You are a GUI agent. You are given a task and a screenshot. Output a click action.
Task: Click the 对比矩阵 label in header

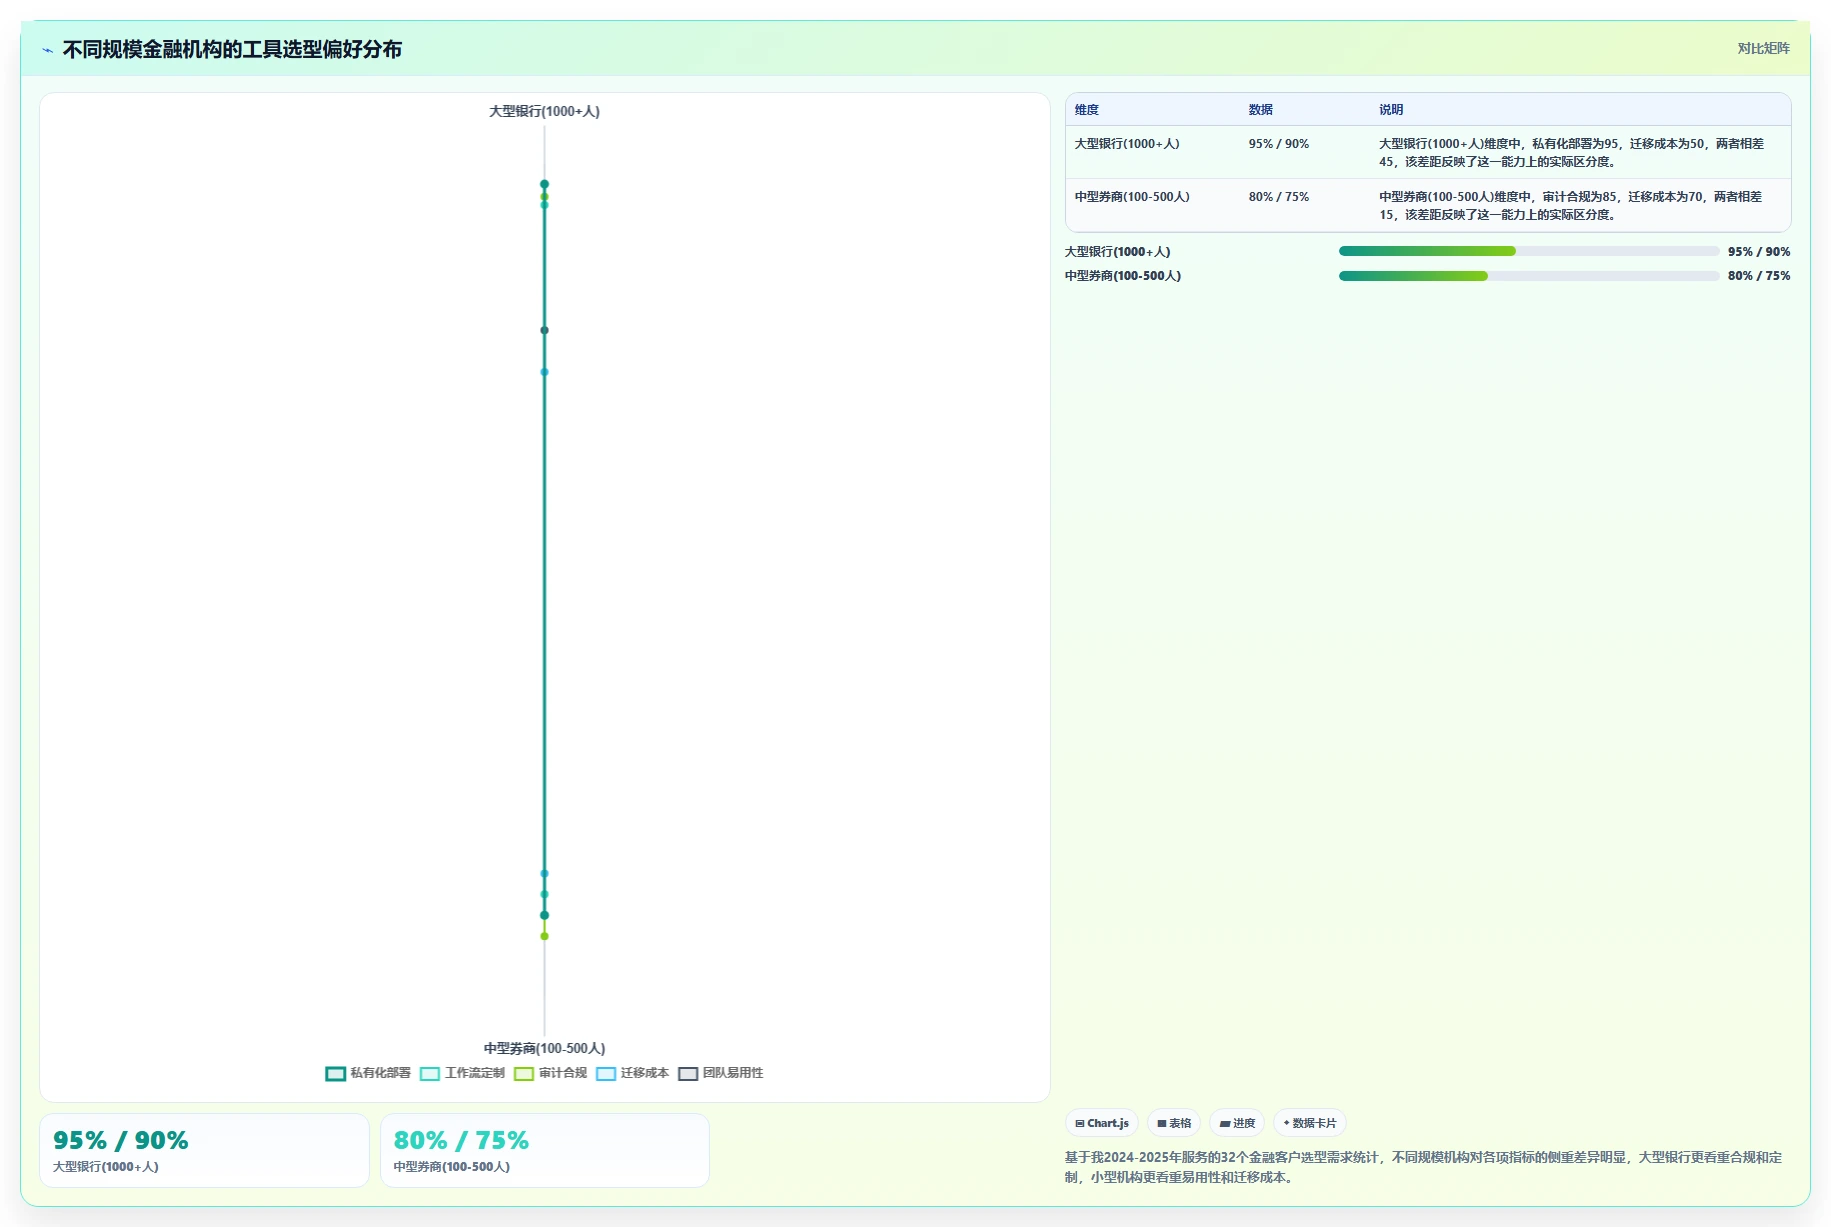(x=1763, y=48)
